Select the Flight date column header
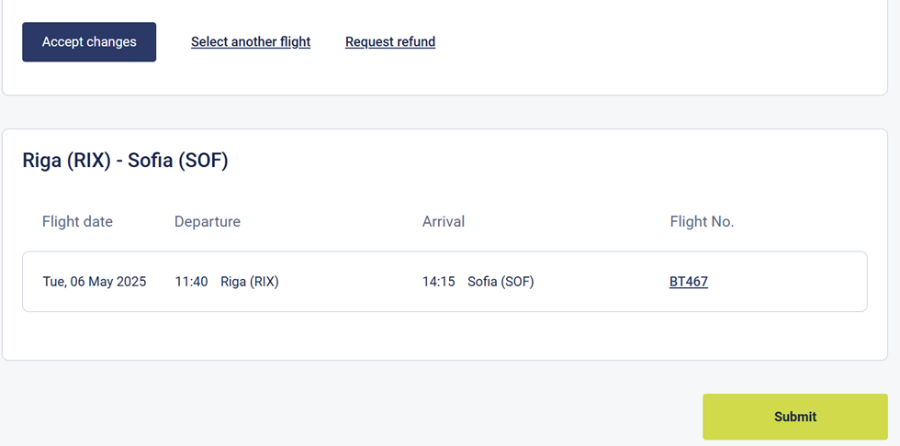The height and width of the screenshot is (446, 900). 77,222
